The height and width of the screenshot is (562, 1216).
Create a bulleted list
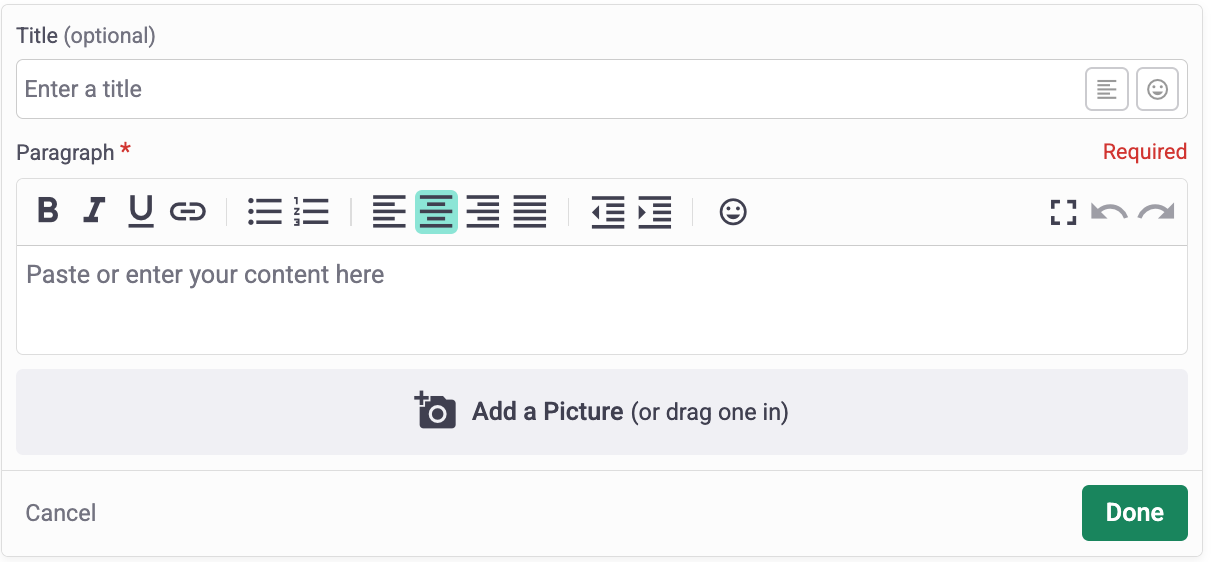(265, 211)
